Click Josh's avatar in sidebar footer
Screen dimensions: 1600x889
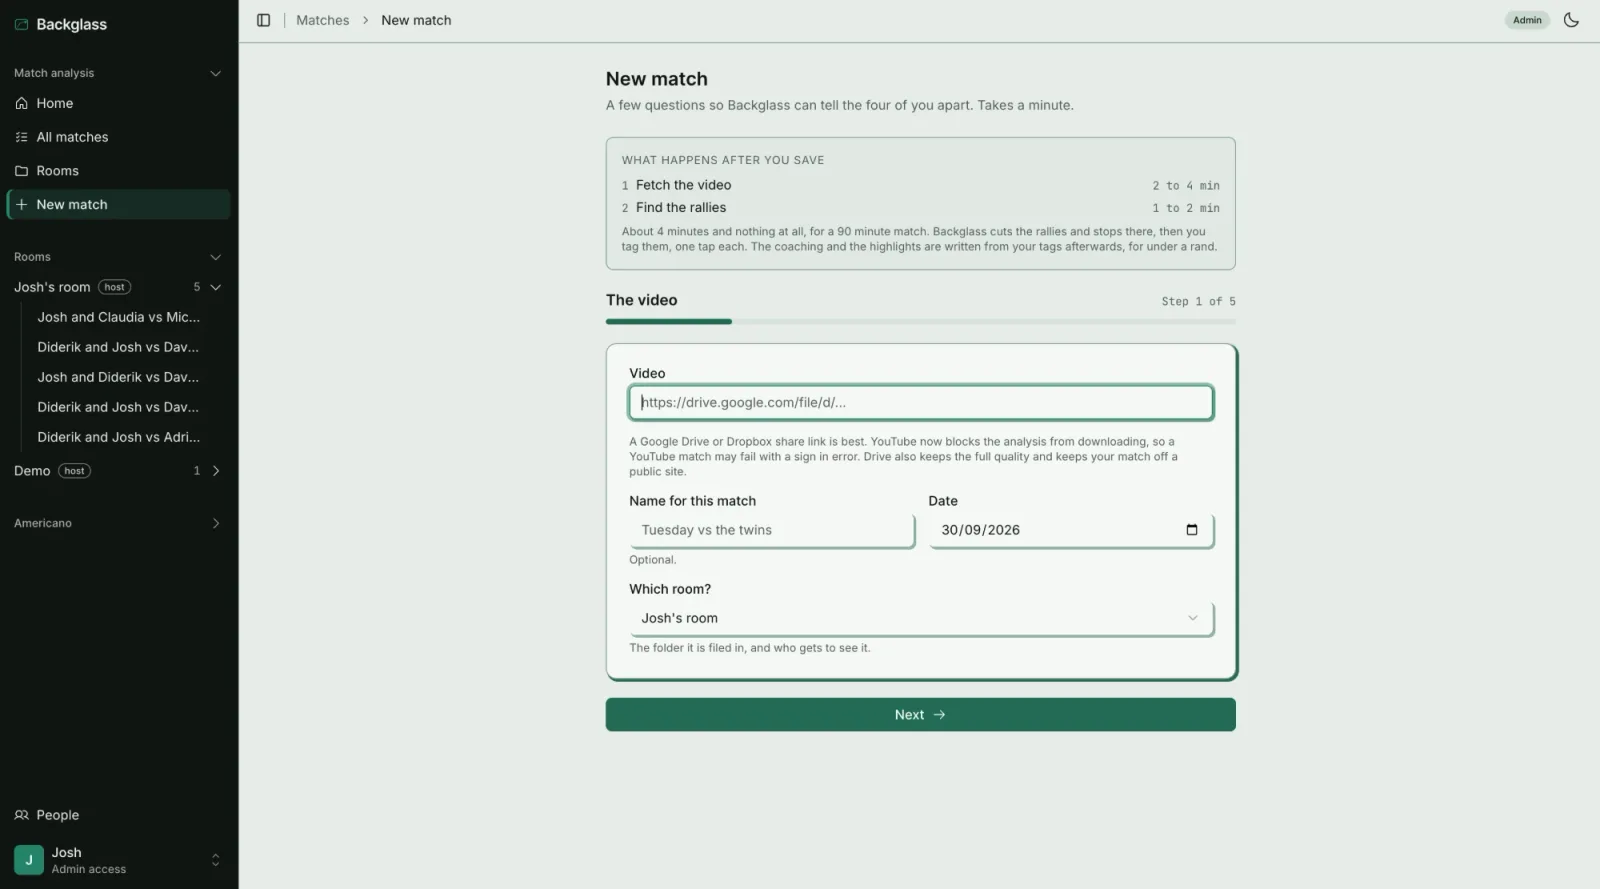point(29,860)
